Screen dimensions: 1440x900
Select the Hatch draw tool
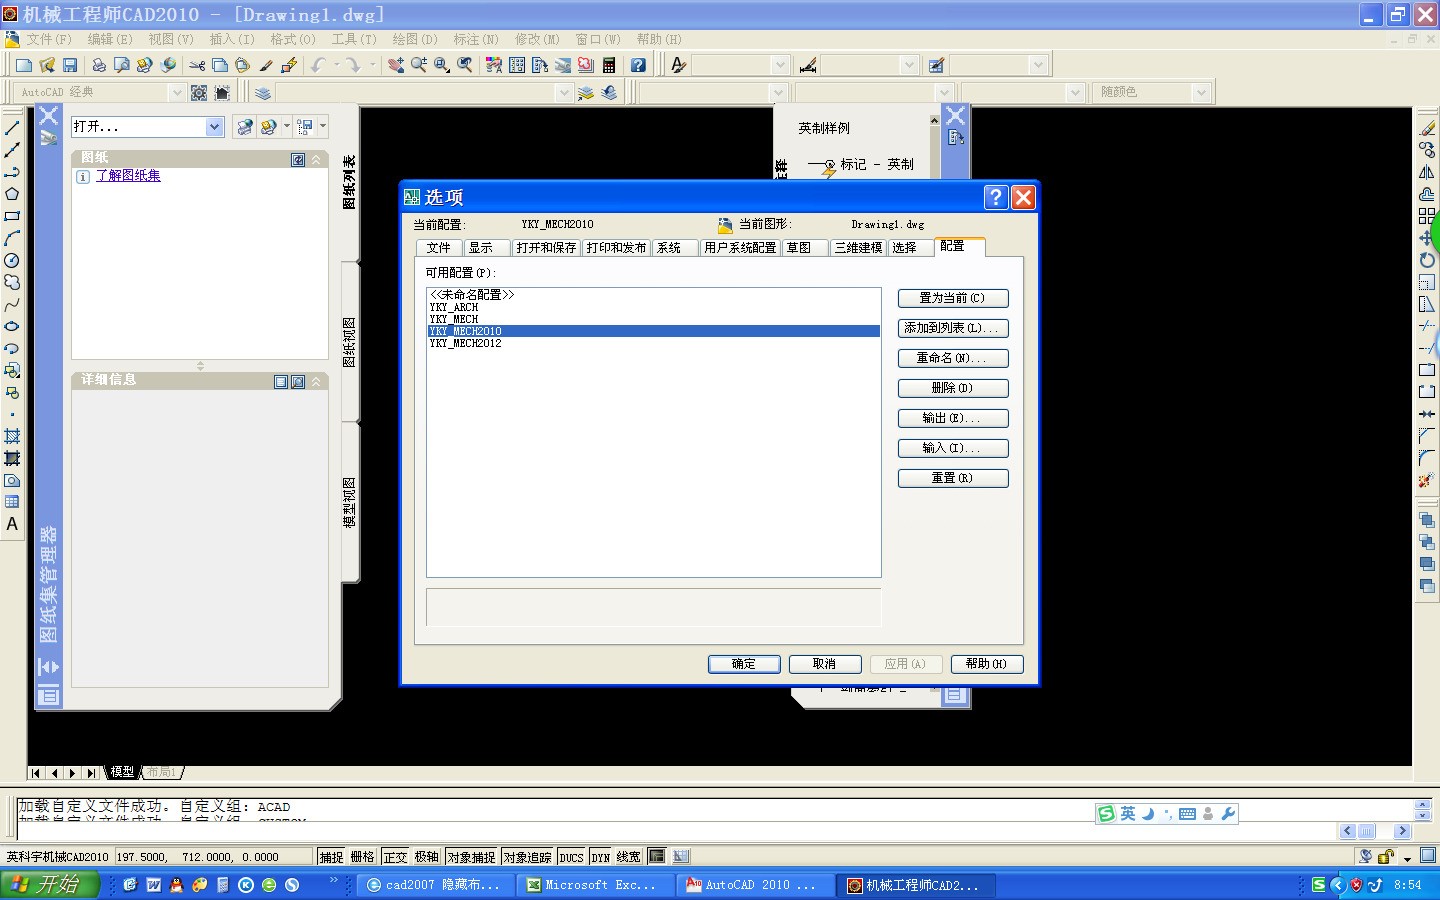point(12,436)
